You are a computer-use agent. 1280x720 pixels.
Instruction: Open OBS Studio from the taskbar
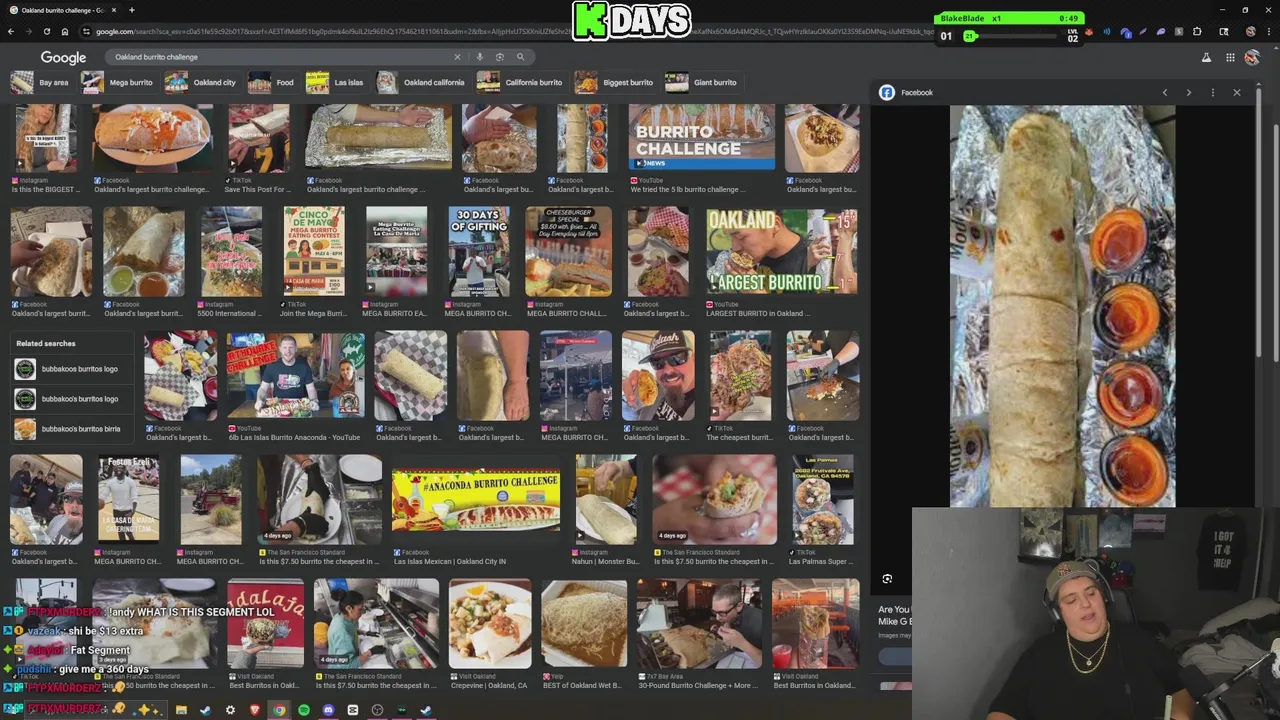(x=377, y=710)
